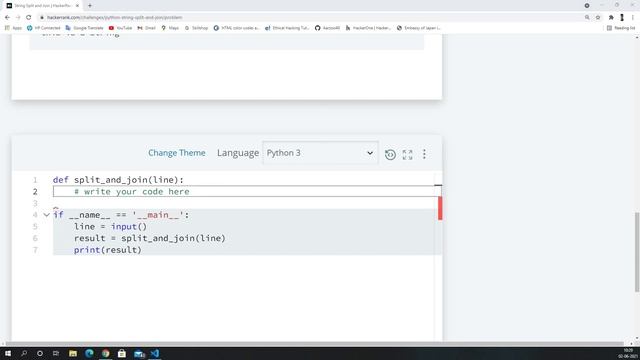Open the Google Translate bookmark
This screenshot has width=640, height=360.
point(84,28)
